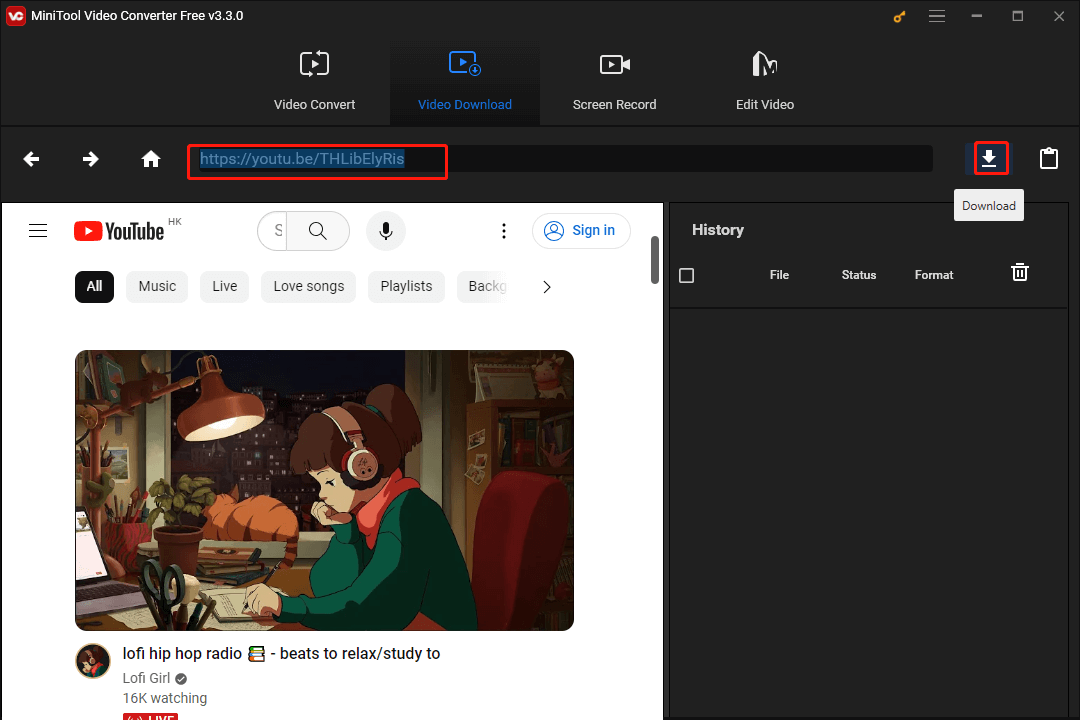Image resolution: width=1080 pixels, height=720 pixels.
Task: Focus the YouTube search box
Action: pos(273,231)
